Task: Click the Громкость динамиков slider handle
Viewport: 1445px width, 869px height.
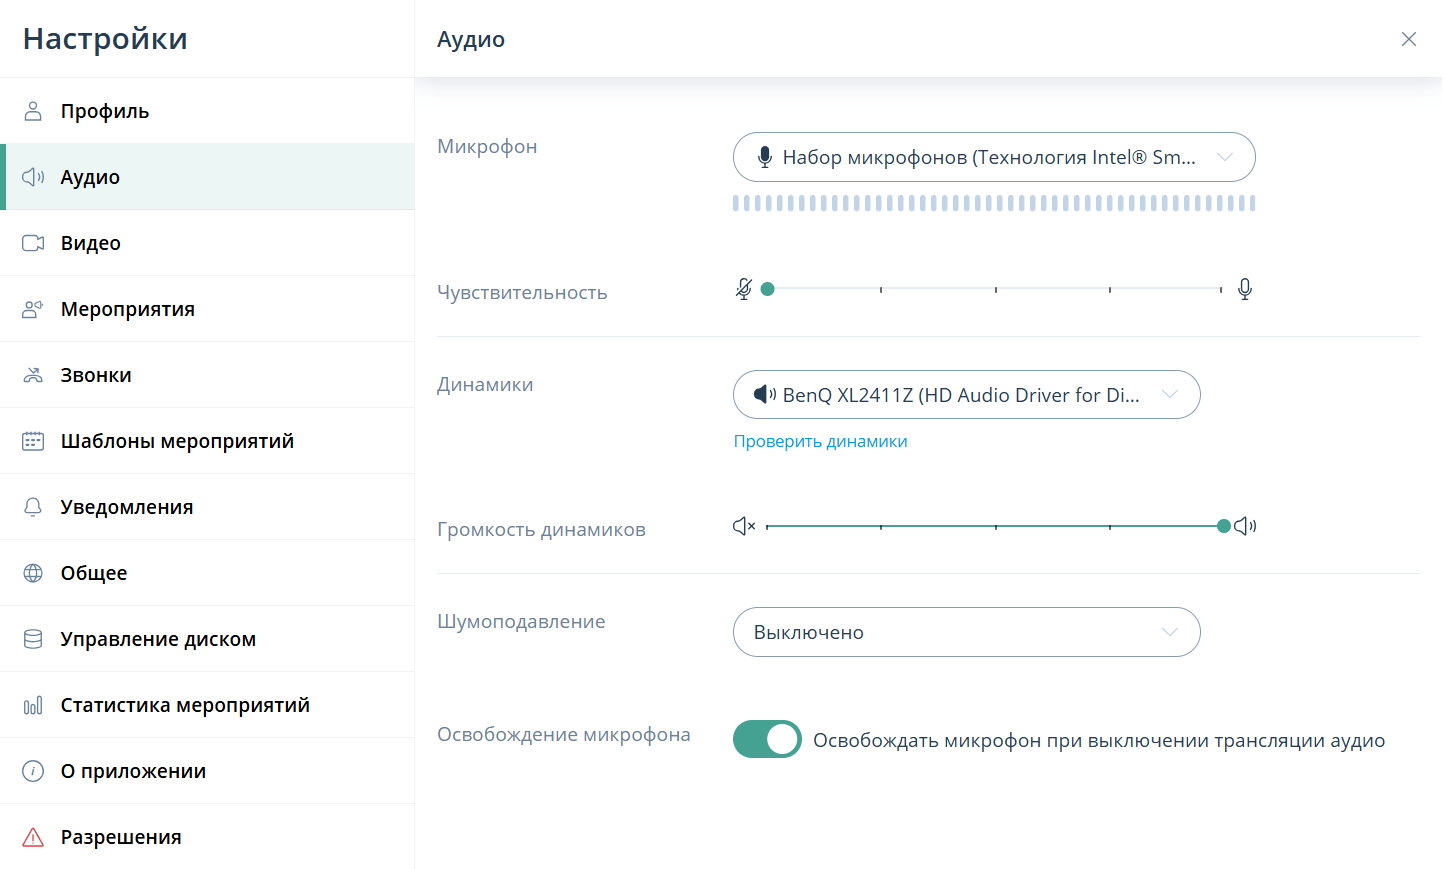Action: point(1223,526)
